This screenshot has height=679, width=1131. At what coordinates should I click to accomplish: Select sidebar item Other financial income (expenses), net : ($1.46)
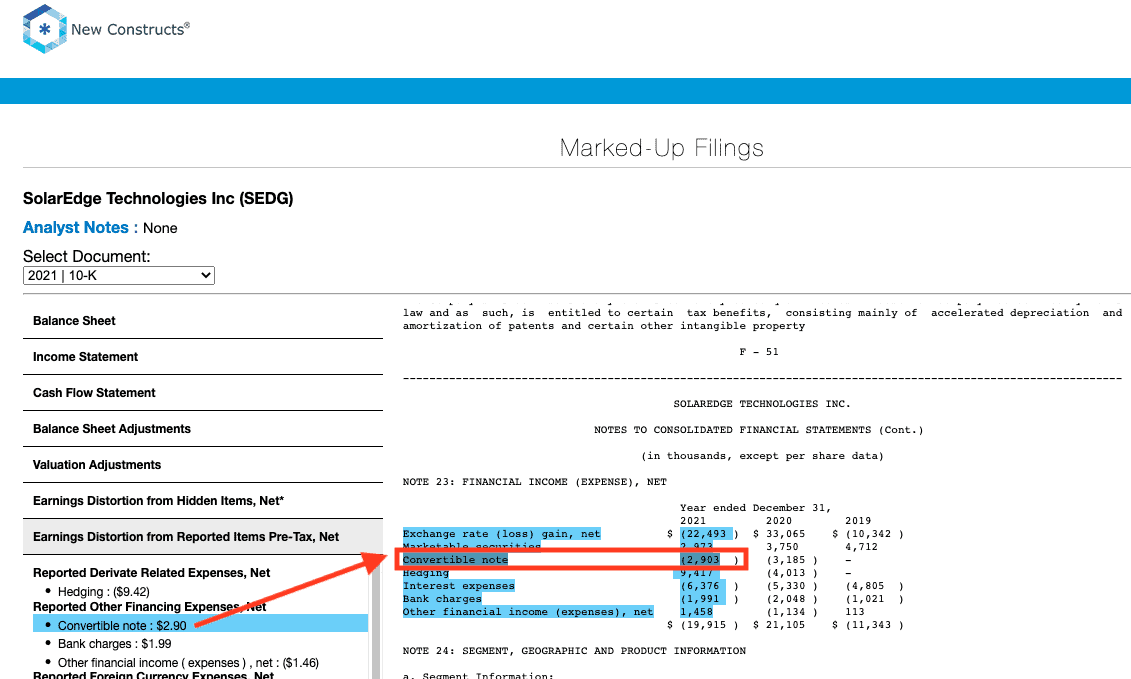[x=188, y=662]
